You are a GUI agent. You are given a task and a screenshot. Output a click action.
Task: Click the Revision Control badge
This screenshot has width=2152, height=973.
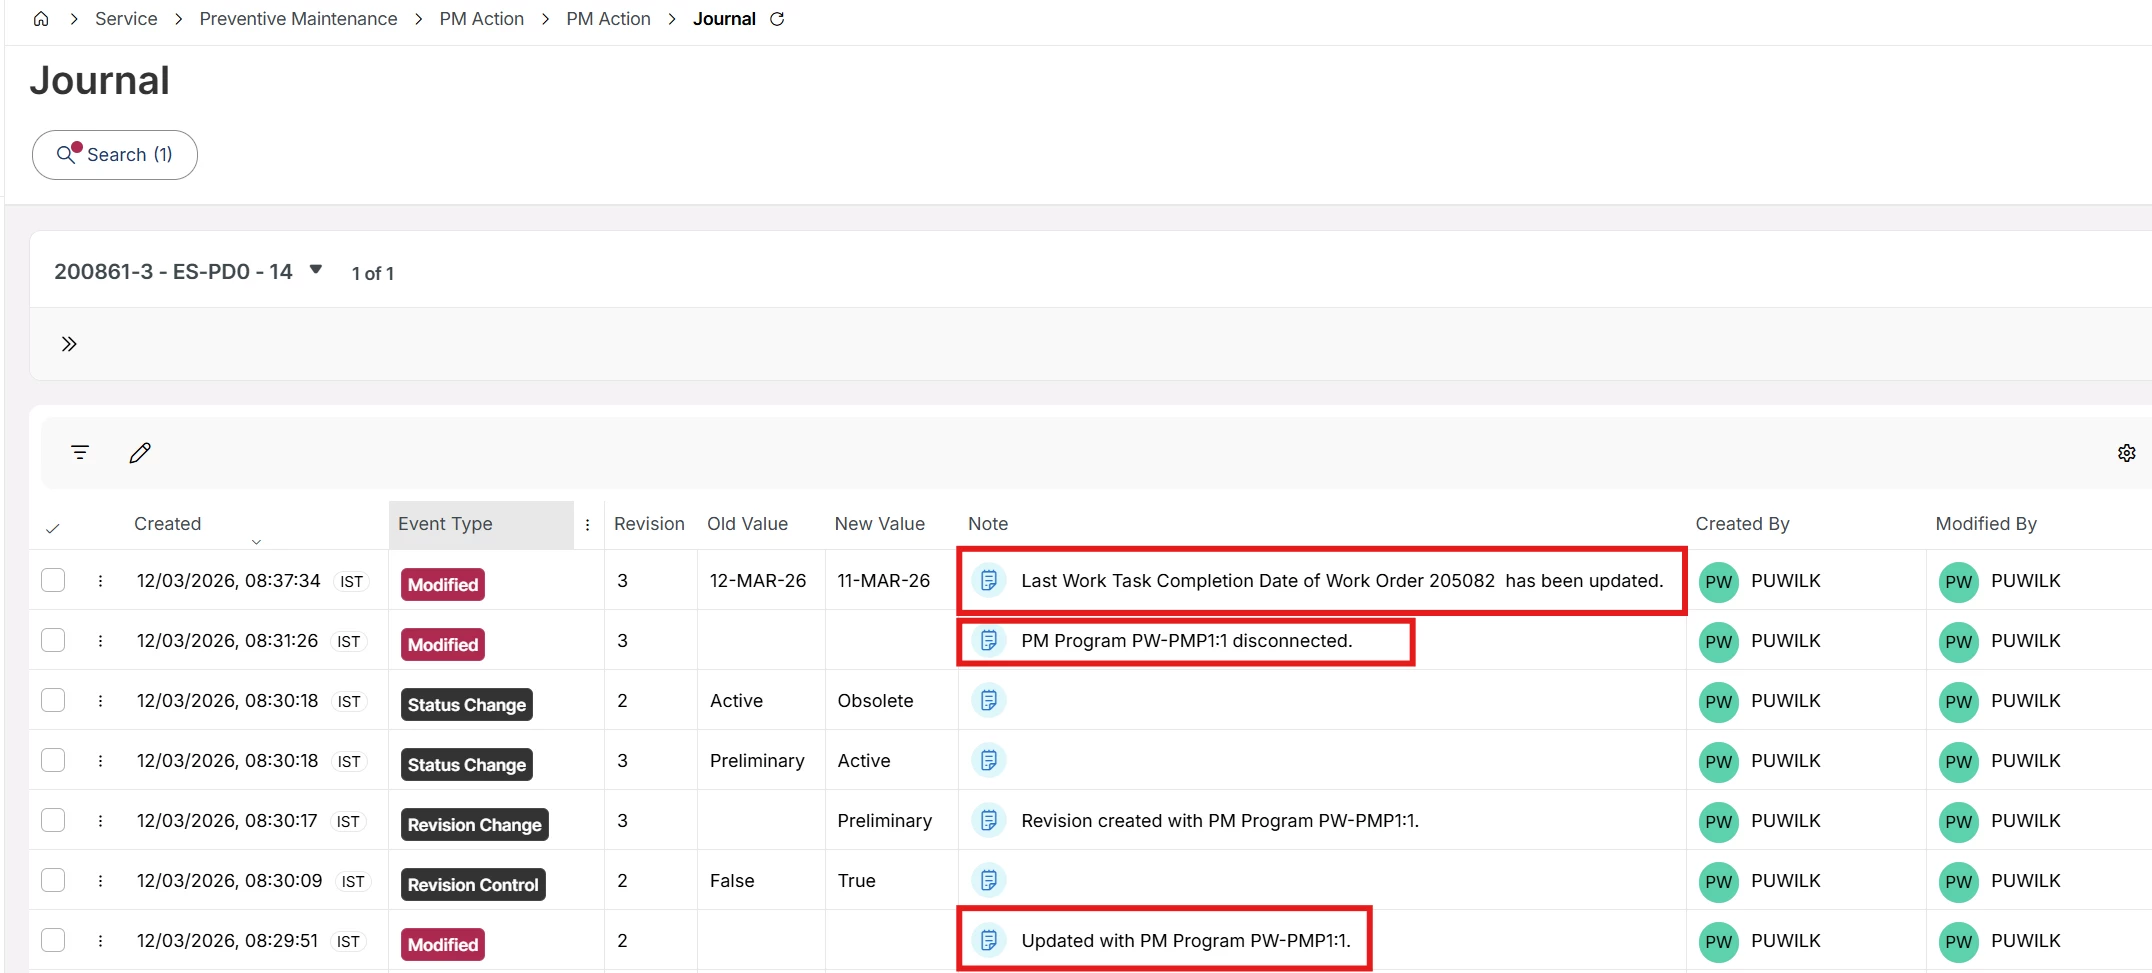pos(473,884)
